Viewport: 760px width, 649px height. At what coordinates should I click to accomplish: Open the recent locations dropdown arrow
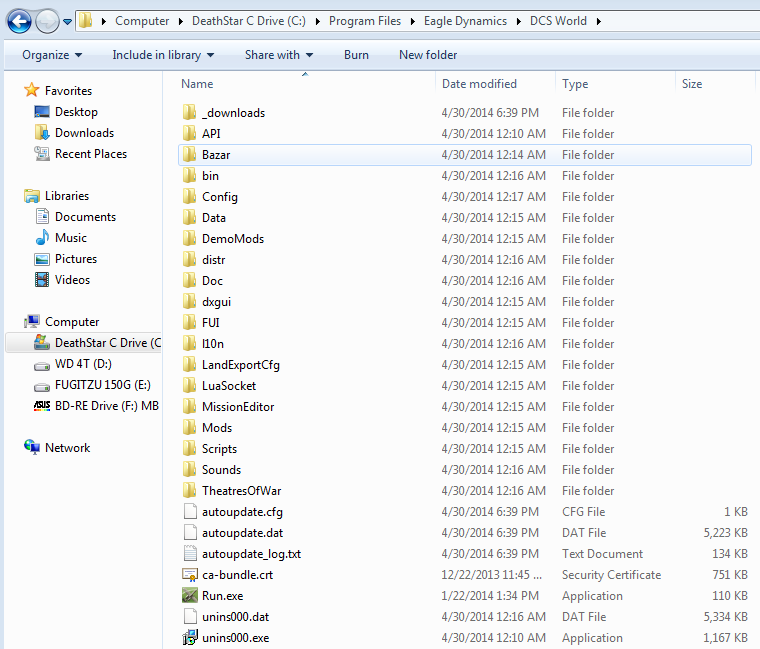(67, 22)
